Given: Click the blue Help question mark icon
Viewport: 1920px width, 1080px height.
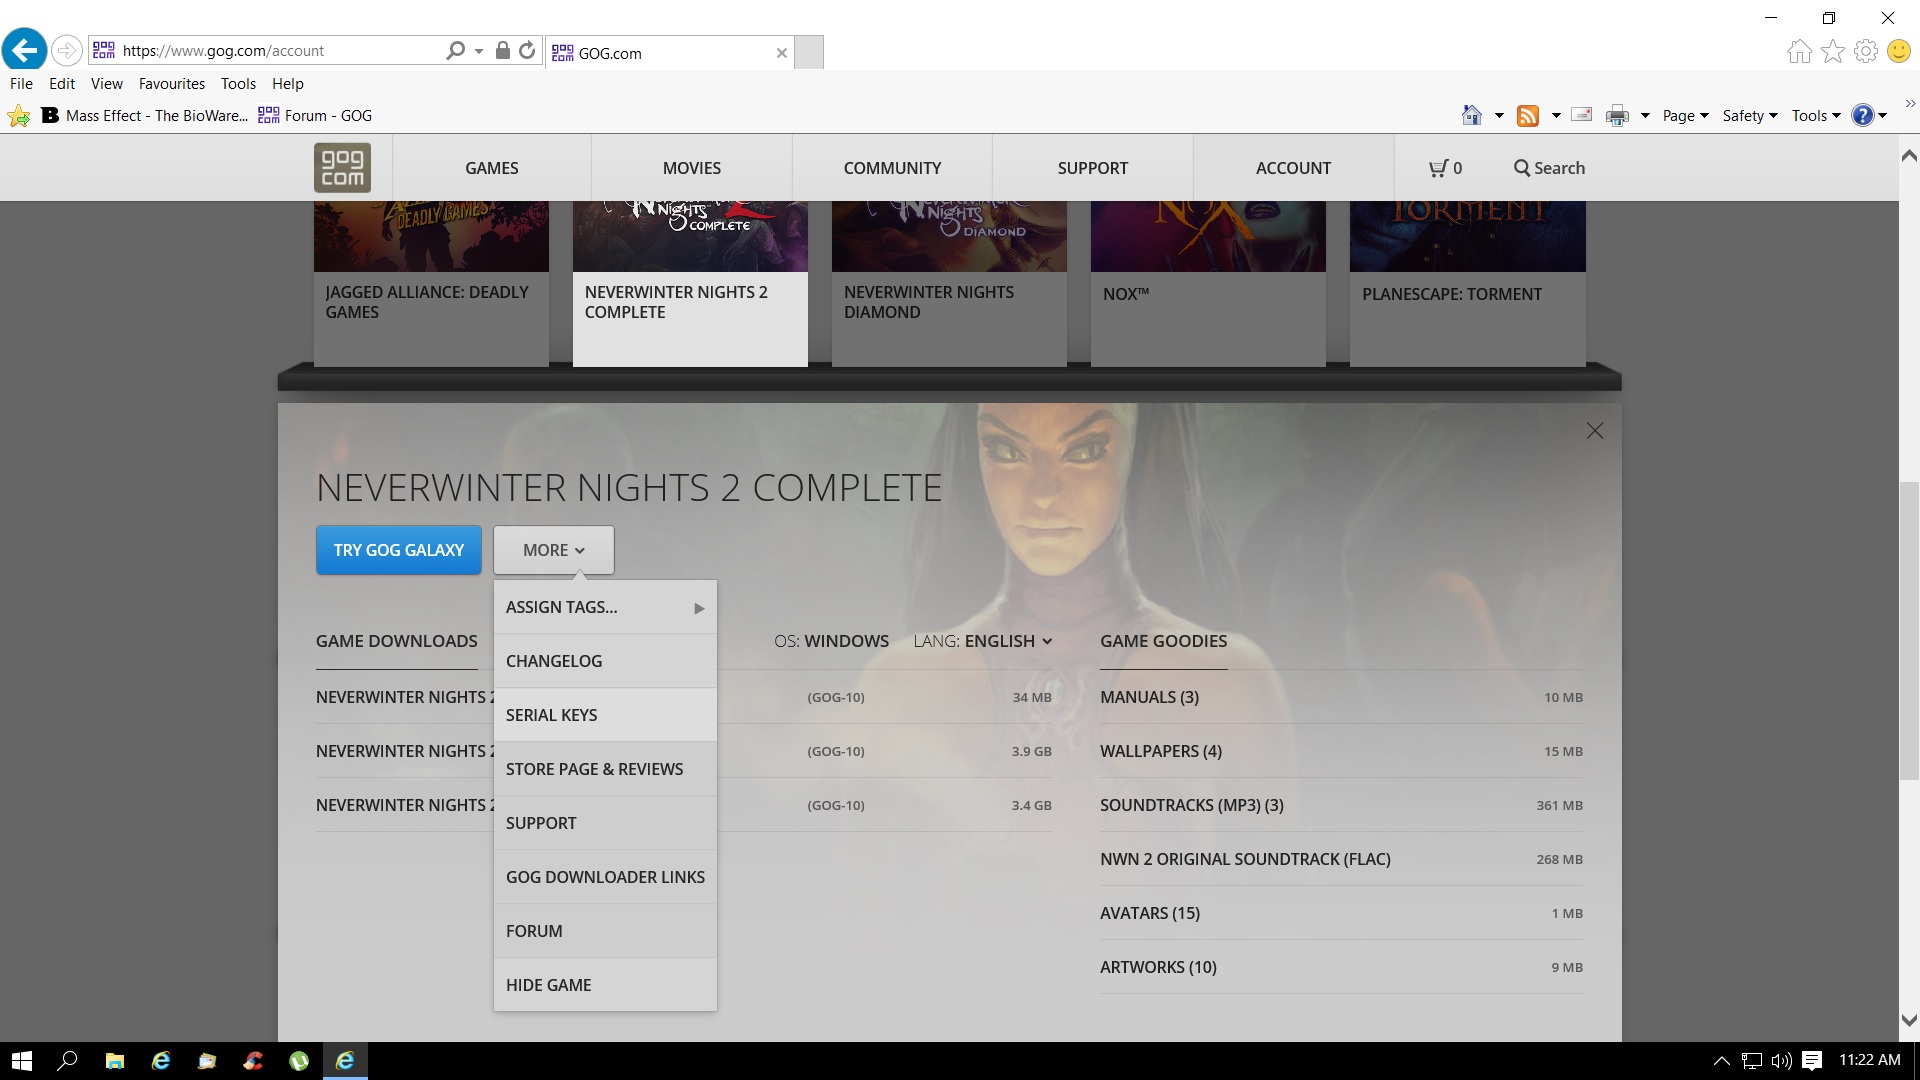Looking at the screenshot, I should (x=1862, y=116).
